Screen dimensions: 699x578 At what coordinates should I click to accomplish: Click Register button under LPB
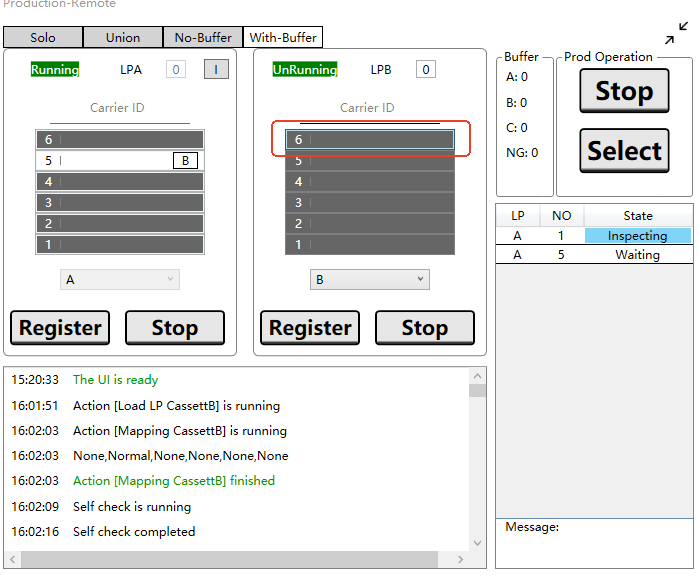[x=310, y=328]
